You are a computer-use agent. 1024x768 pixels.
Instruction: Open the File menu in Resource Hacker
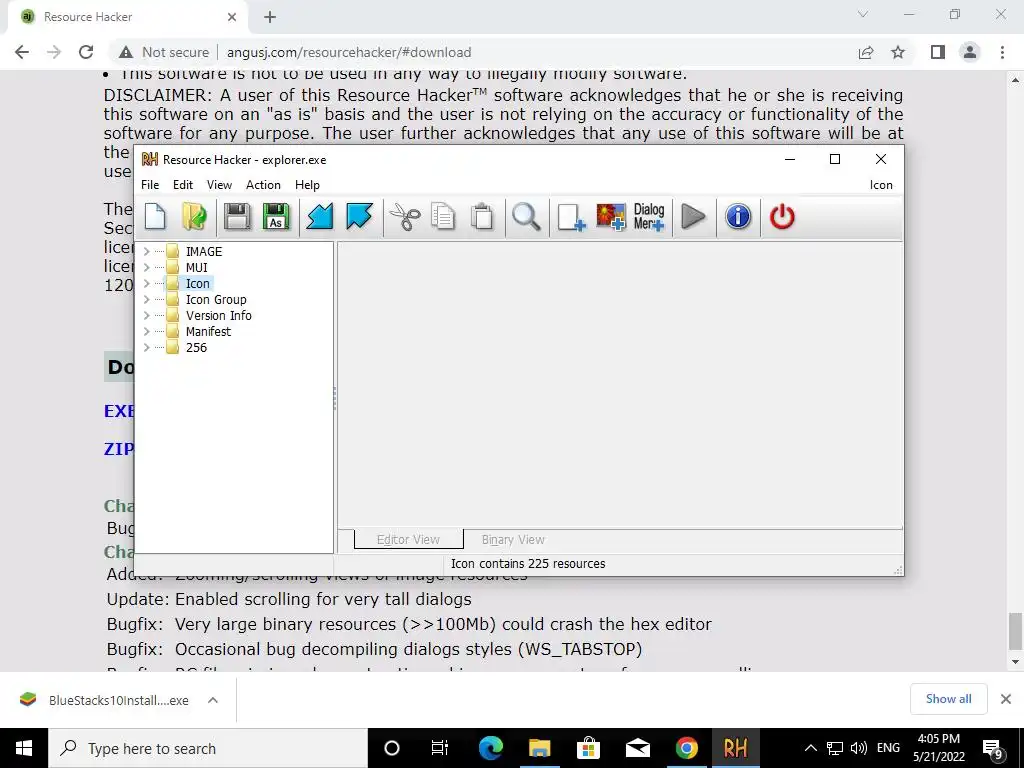click(x=150, y=185)
